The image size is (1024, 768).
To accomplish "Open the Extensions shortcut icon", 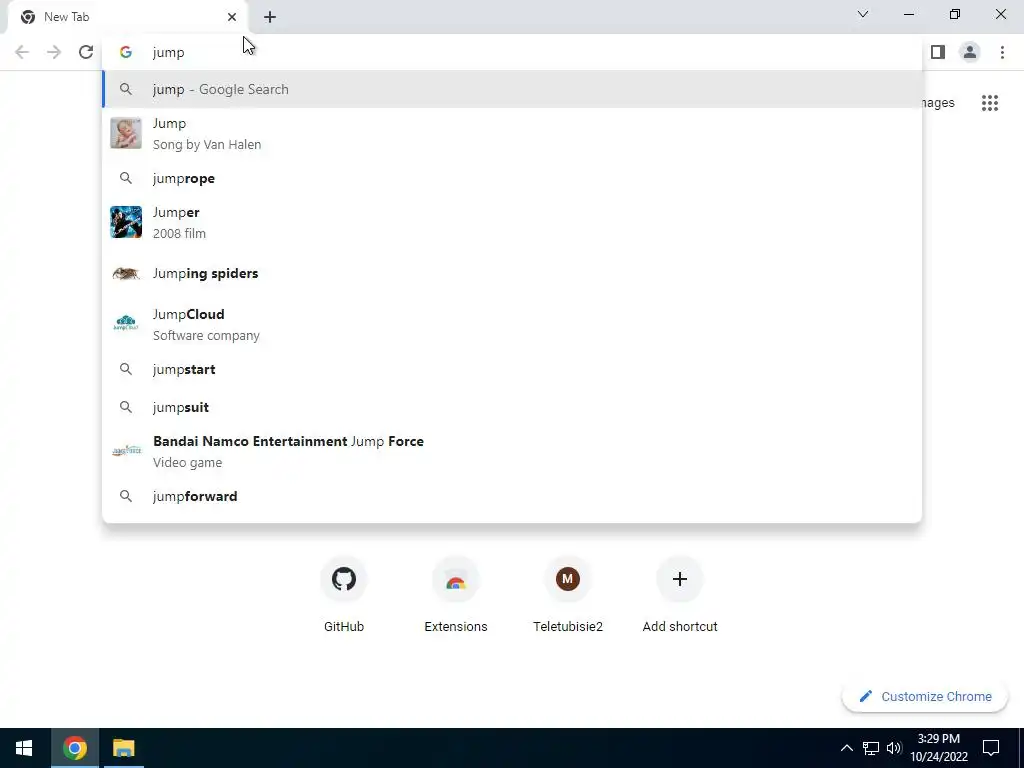I will coord(456,579).
